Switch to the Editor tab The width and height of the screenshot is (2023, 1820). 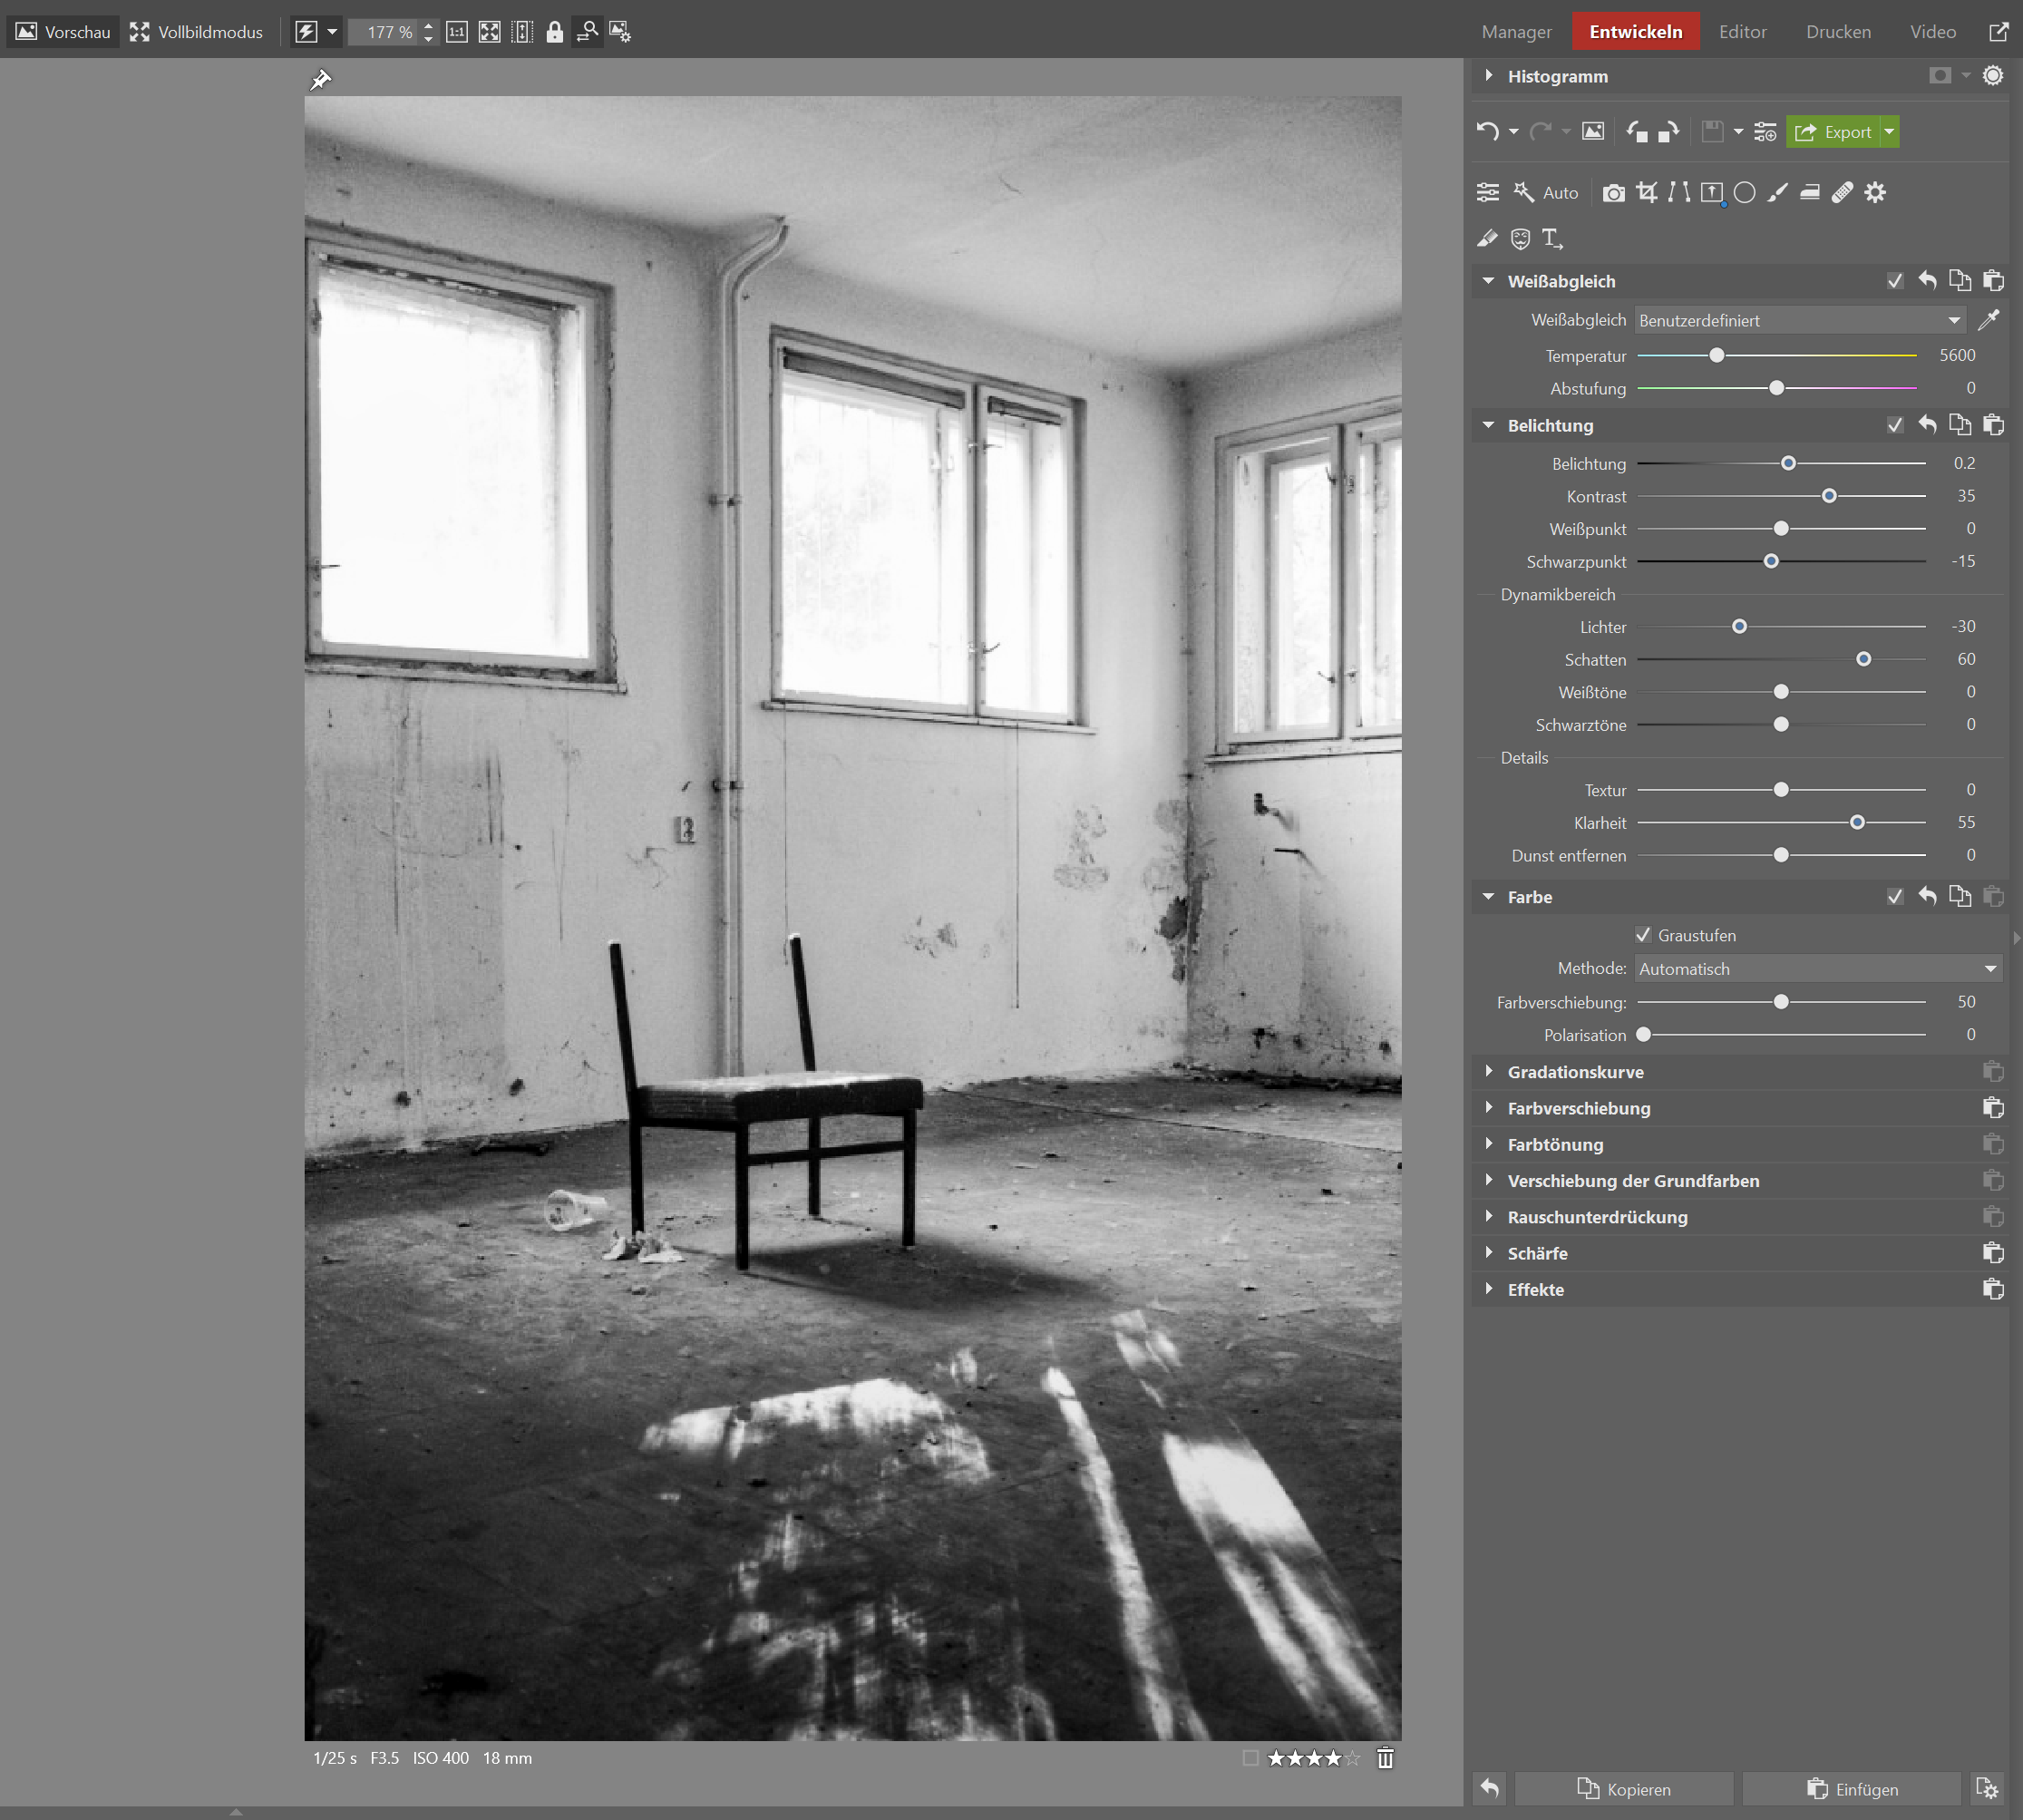[1742, 32]
